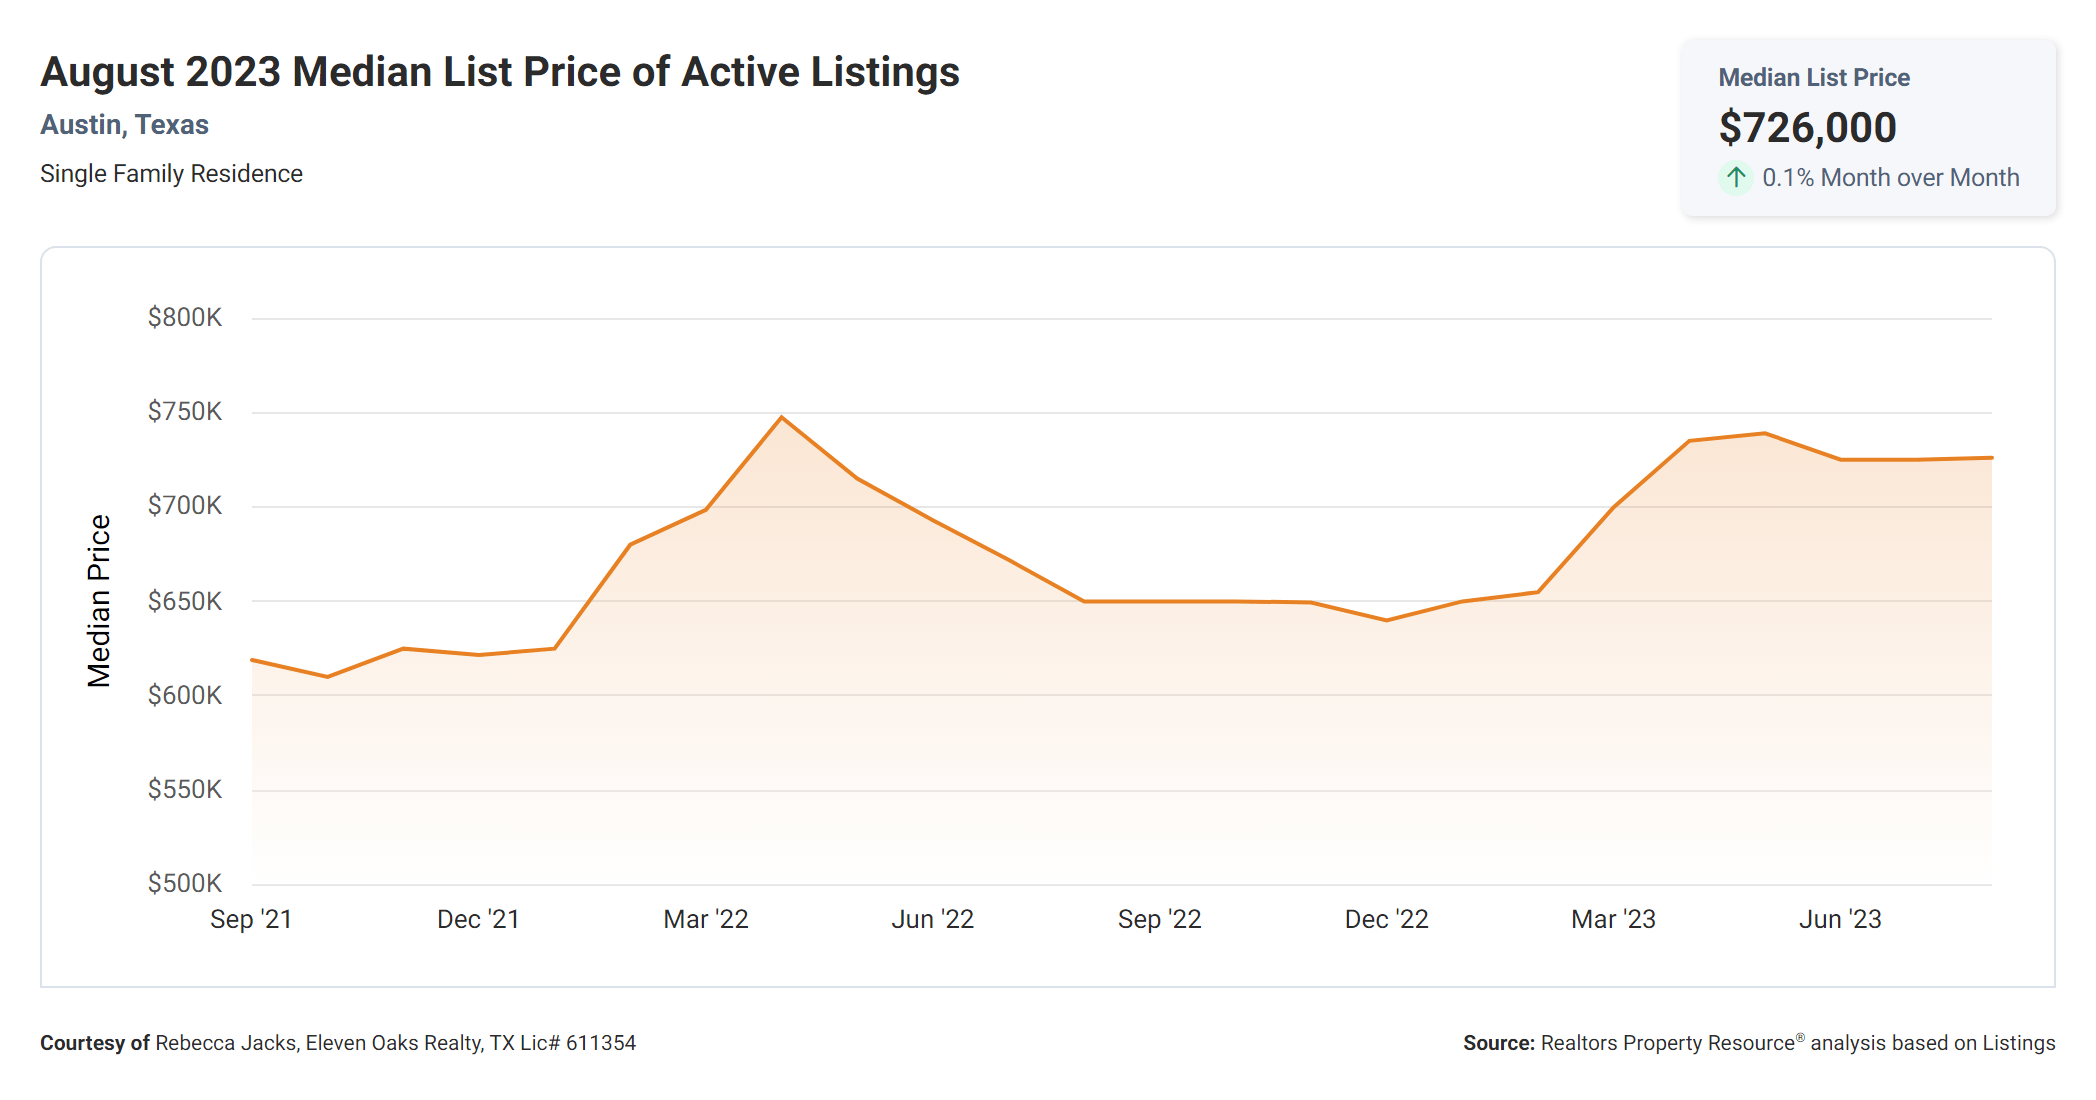
Task: Click the Austin, Texas location subtitle
Action: pyautogui.click(x=124, y=125)
